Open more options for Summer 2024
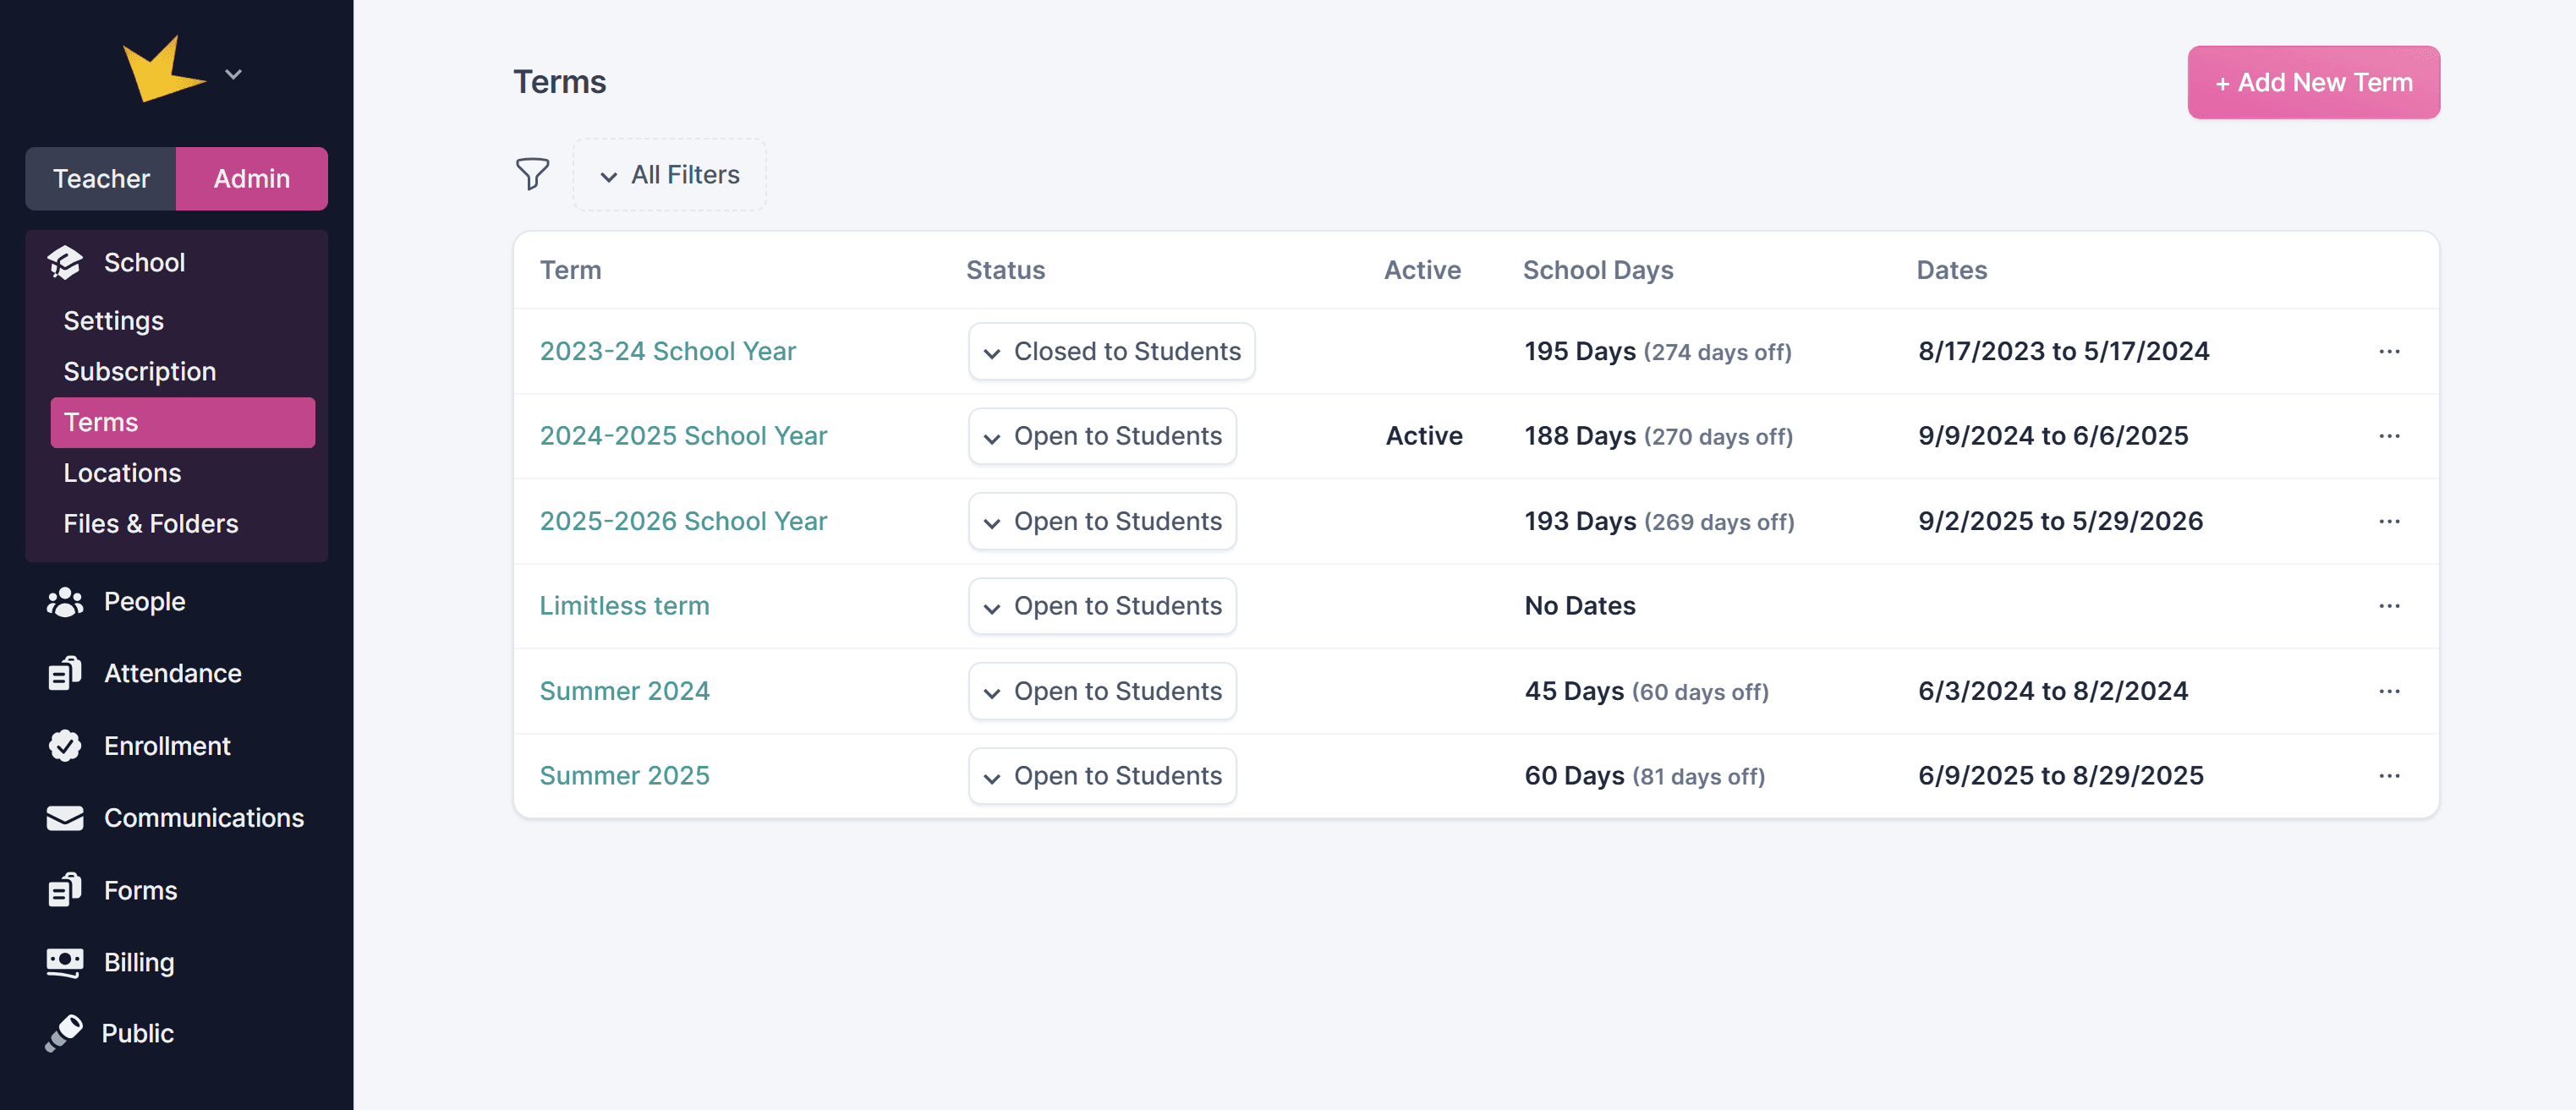The width and height of the screenshot is (2576, 1110). click(2390, 691)
